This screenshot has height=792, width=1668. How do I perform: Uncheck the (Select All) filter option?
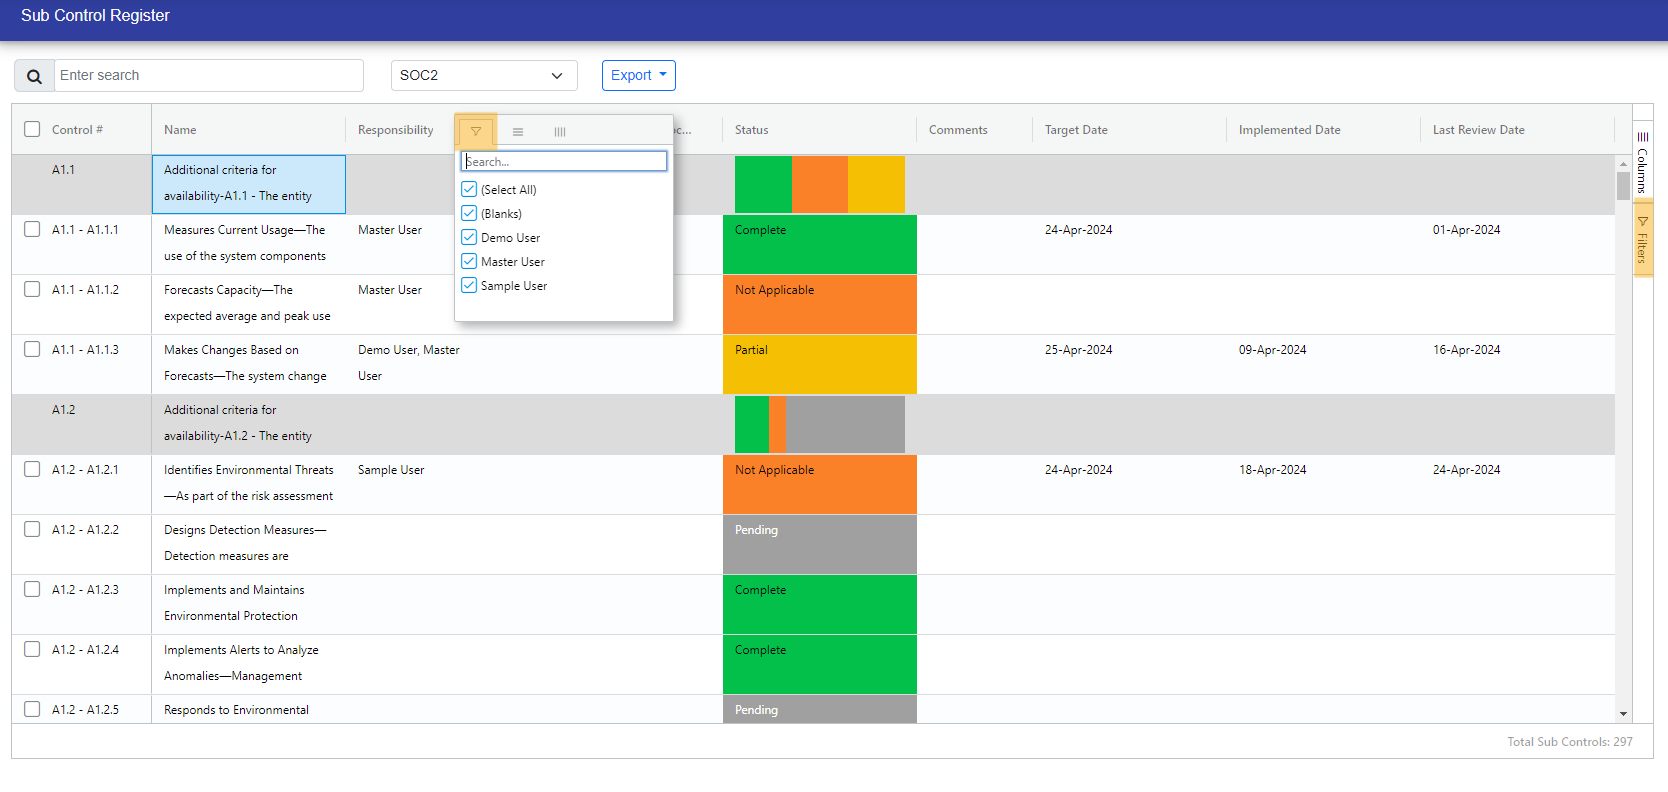[x=469, y=189]
